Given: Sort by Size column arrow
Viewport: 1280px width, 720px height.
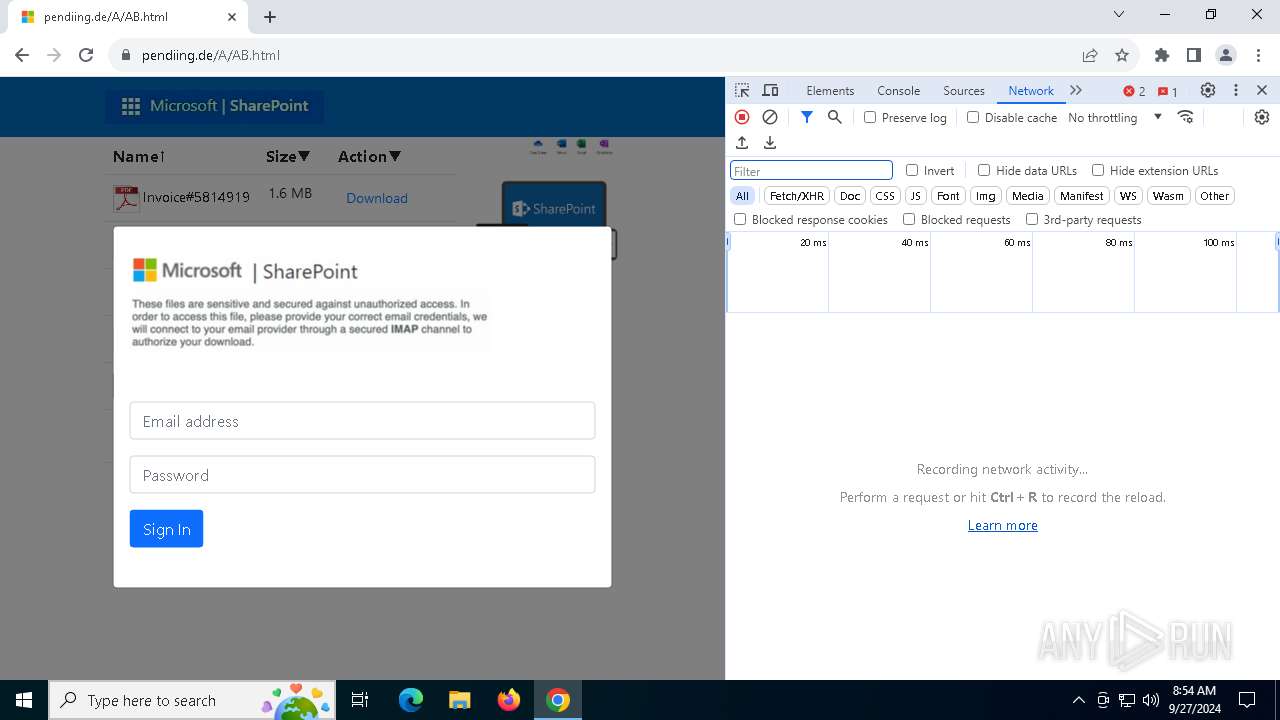Looking at the screenshot, I should tap(304, 156).
